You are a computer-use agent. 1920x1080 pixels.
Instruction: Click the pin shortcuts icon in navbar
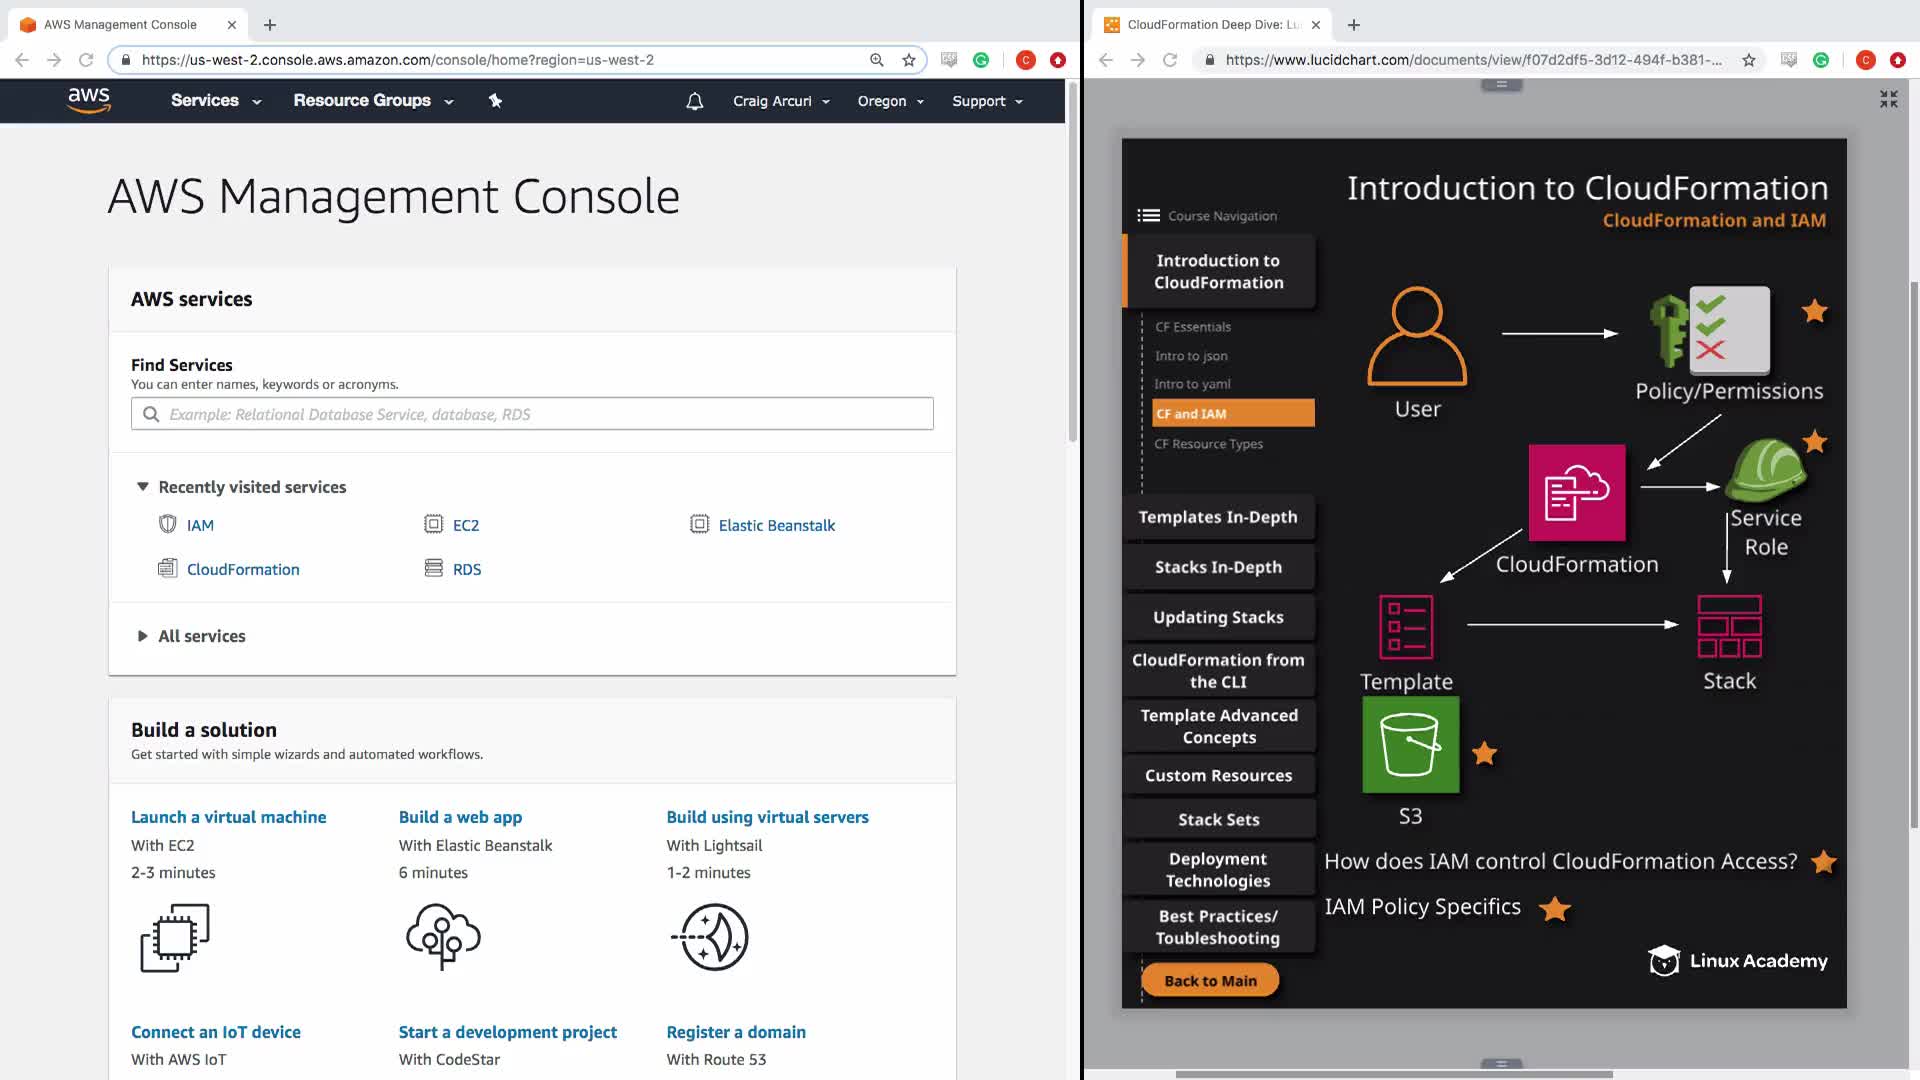tap(495, 100)
